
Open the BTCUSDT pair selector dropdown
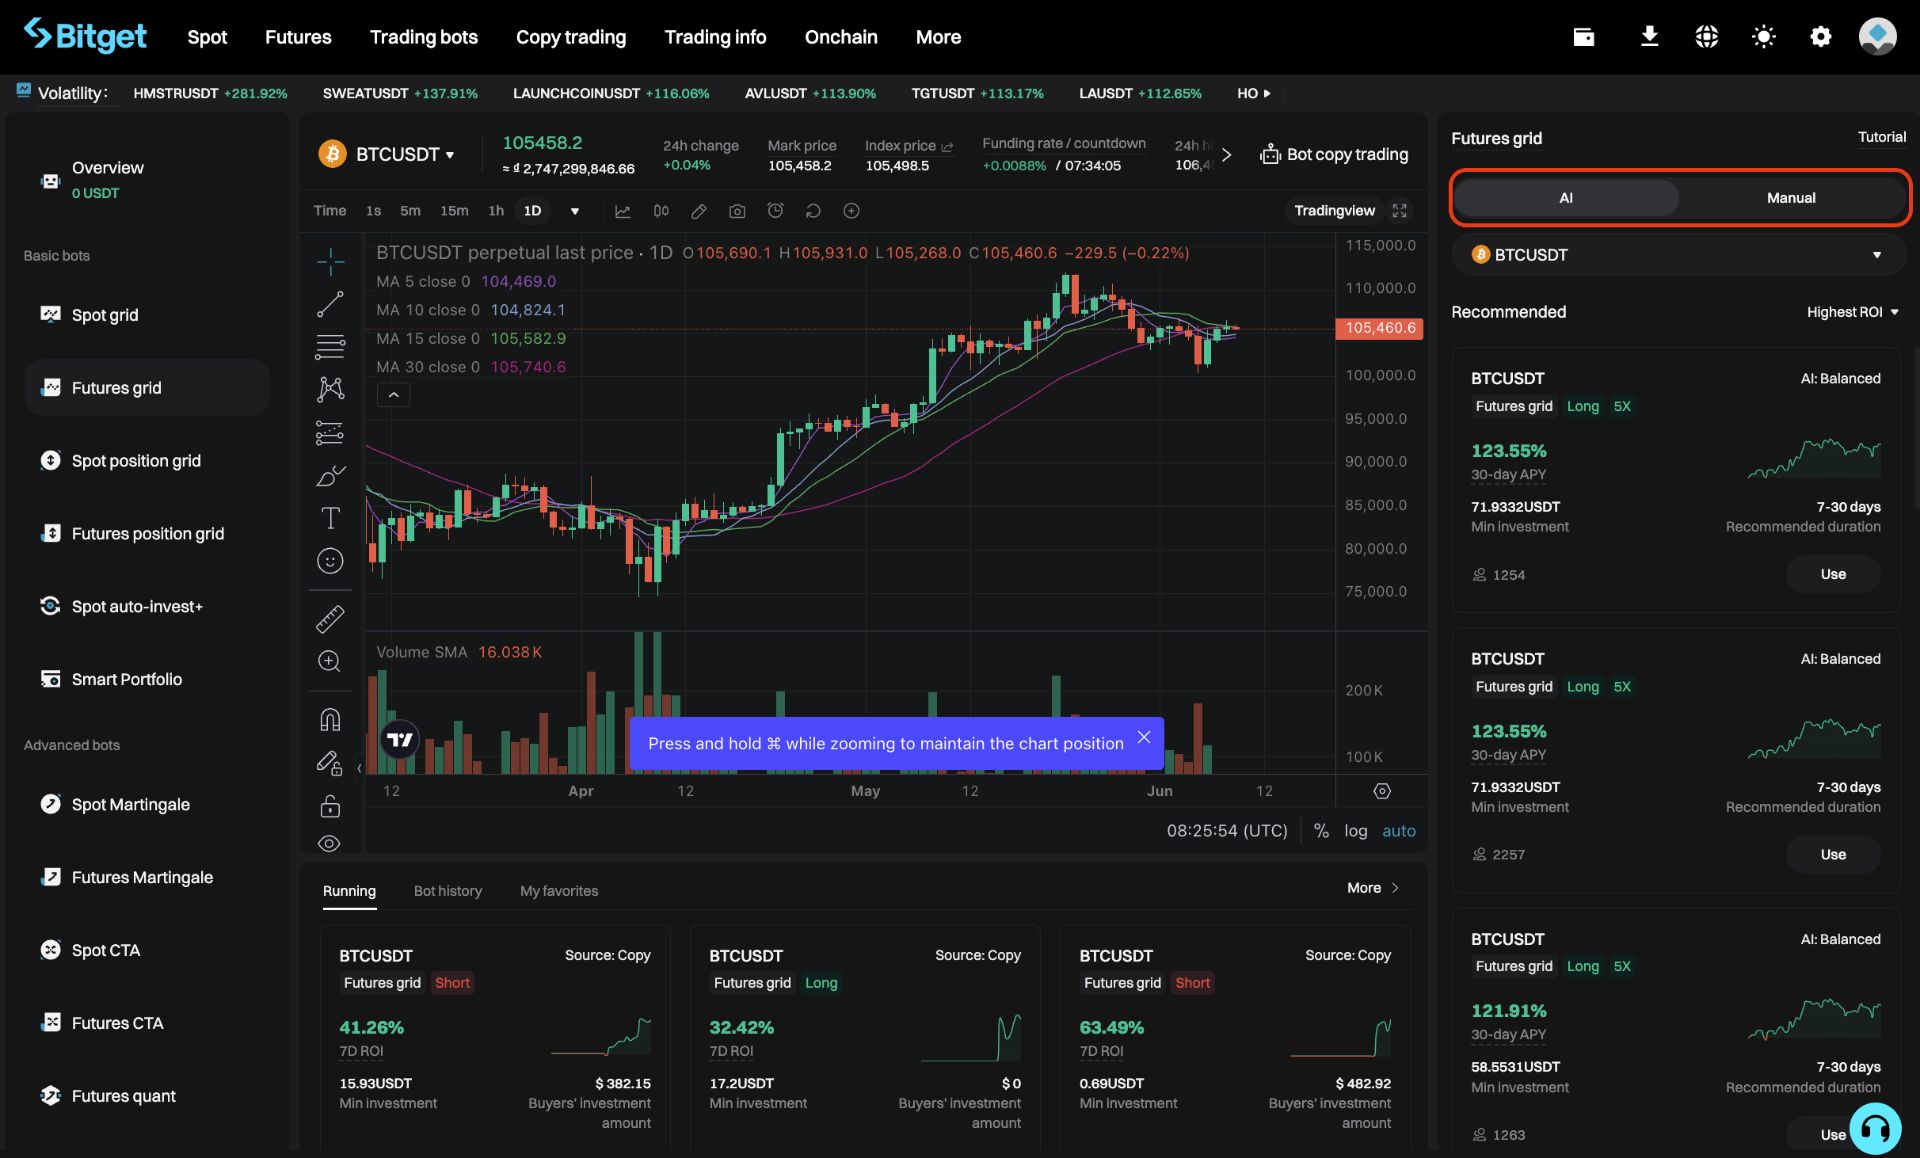(405, 154)
